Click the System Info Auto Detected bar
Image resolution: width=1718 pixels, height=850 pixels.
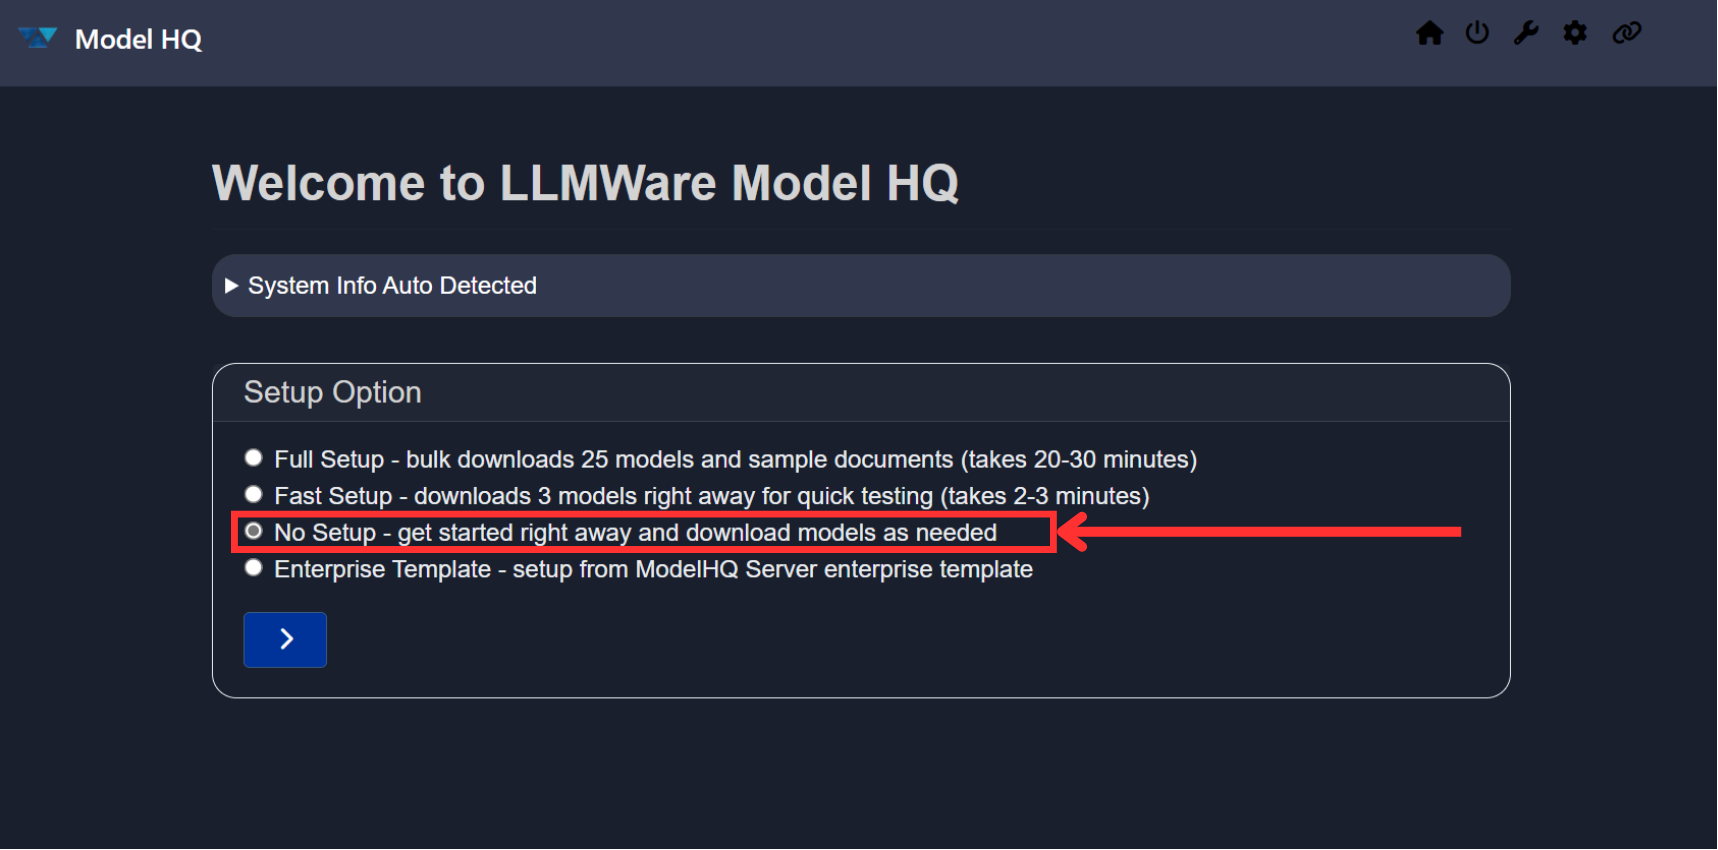coord(860,286)
